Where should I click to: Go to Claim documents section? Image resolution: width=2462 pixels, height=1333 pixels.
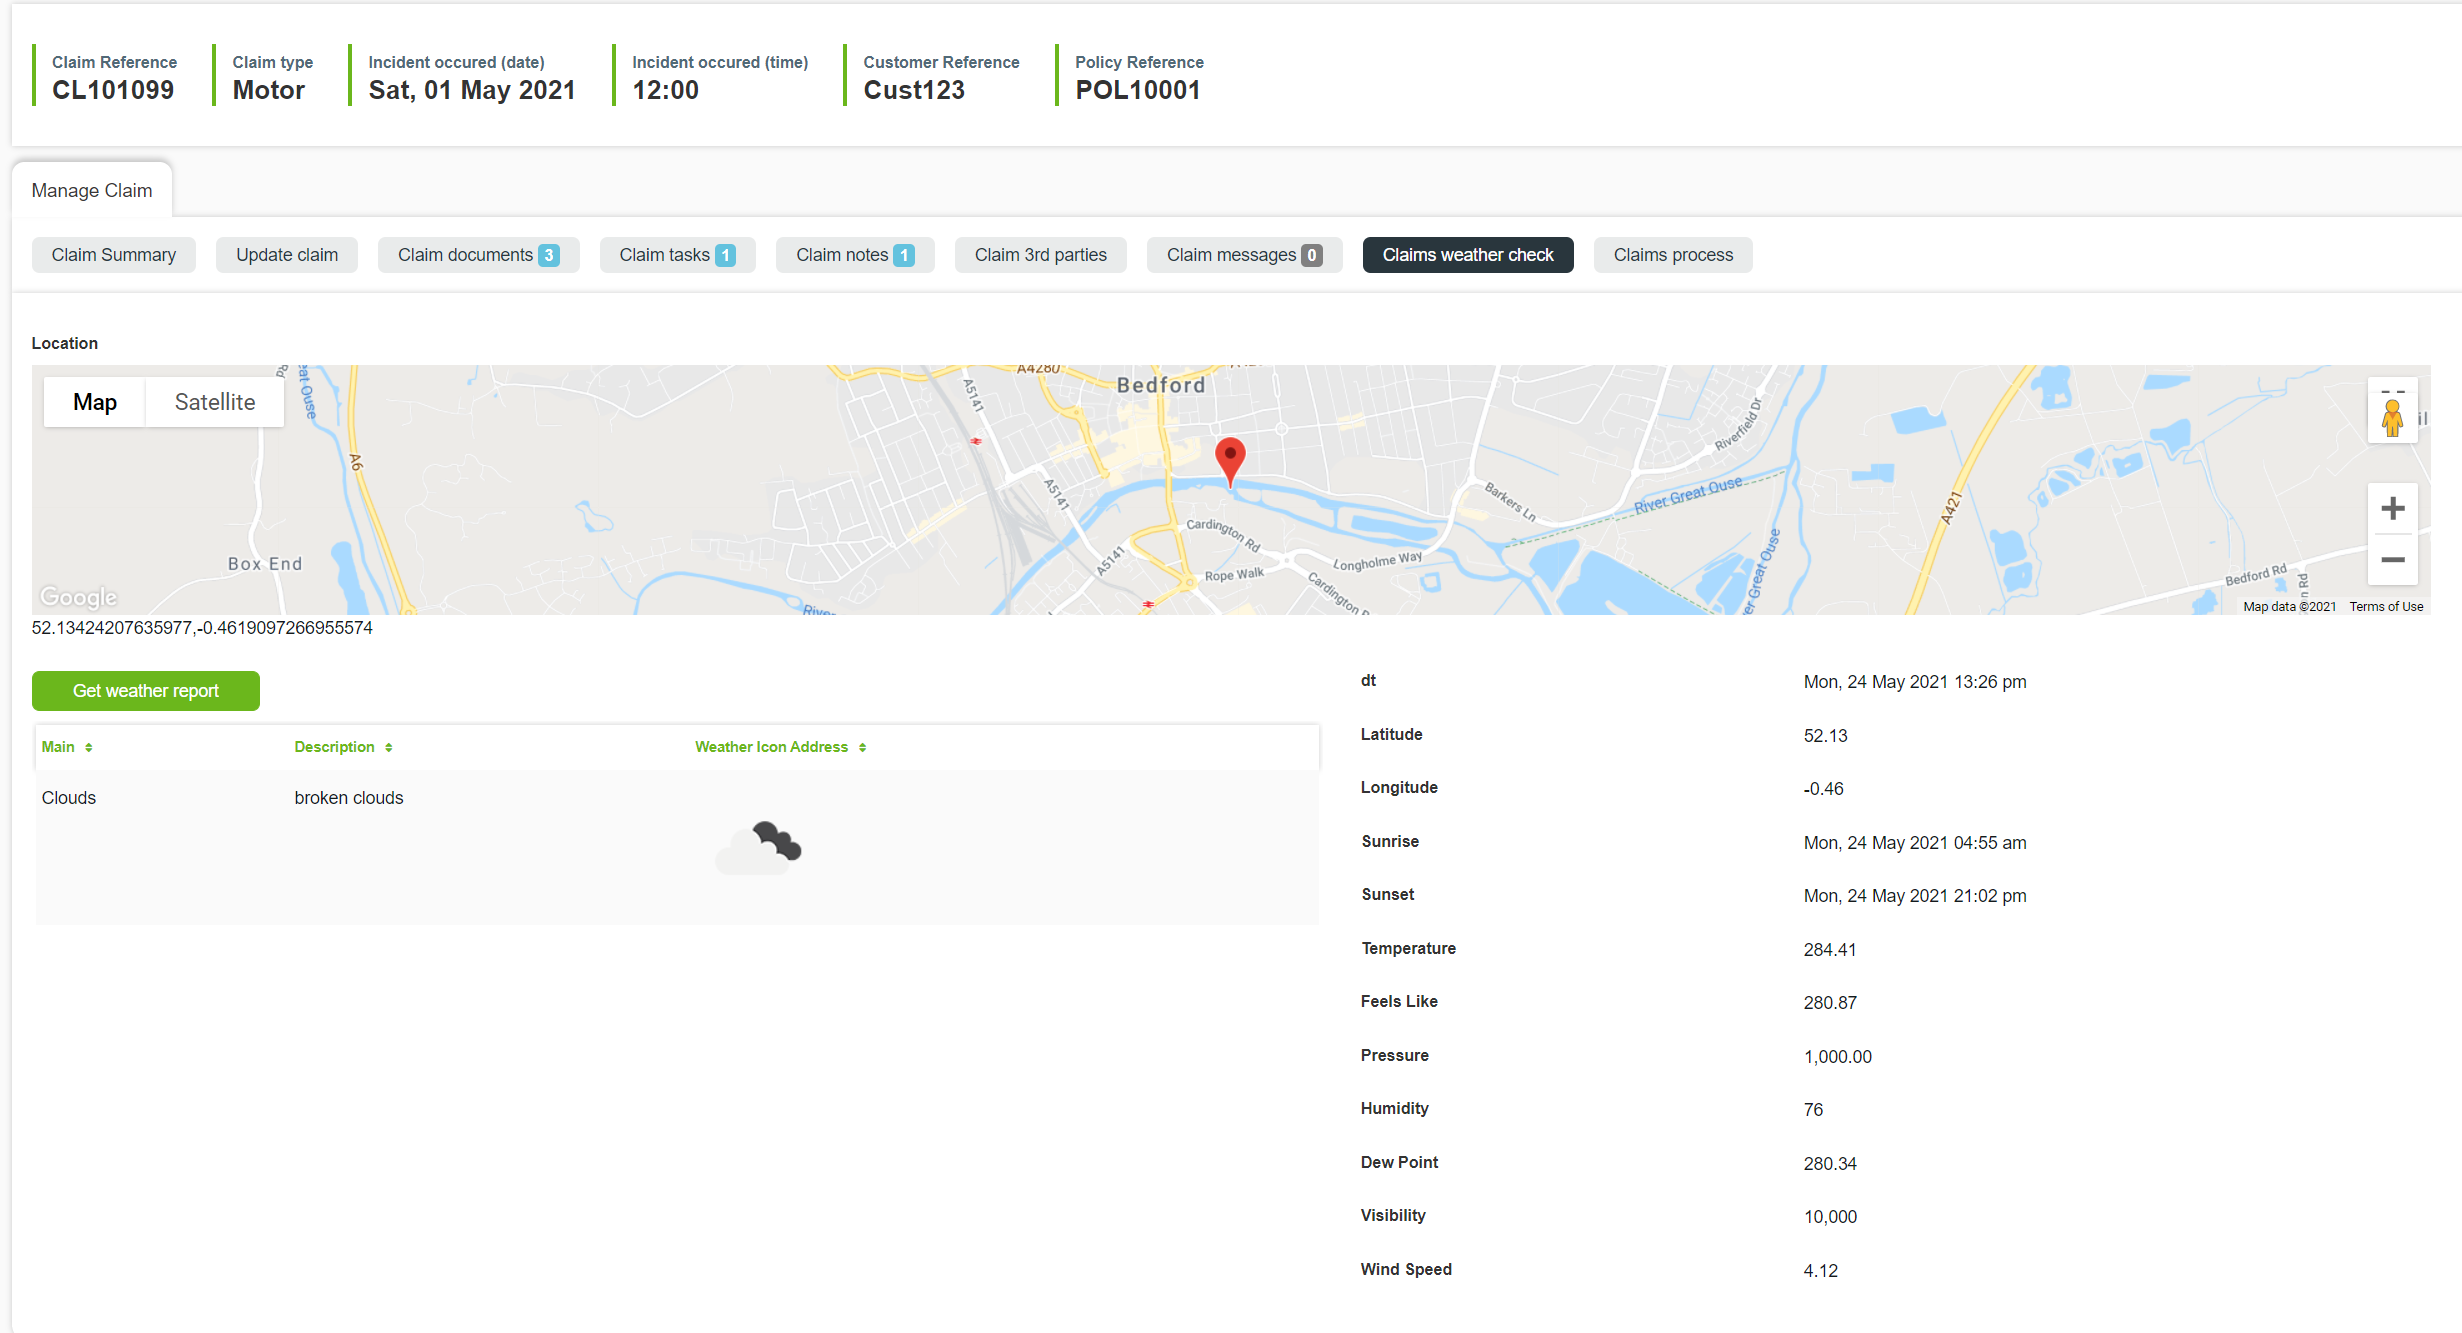click(x=478, y=255)
